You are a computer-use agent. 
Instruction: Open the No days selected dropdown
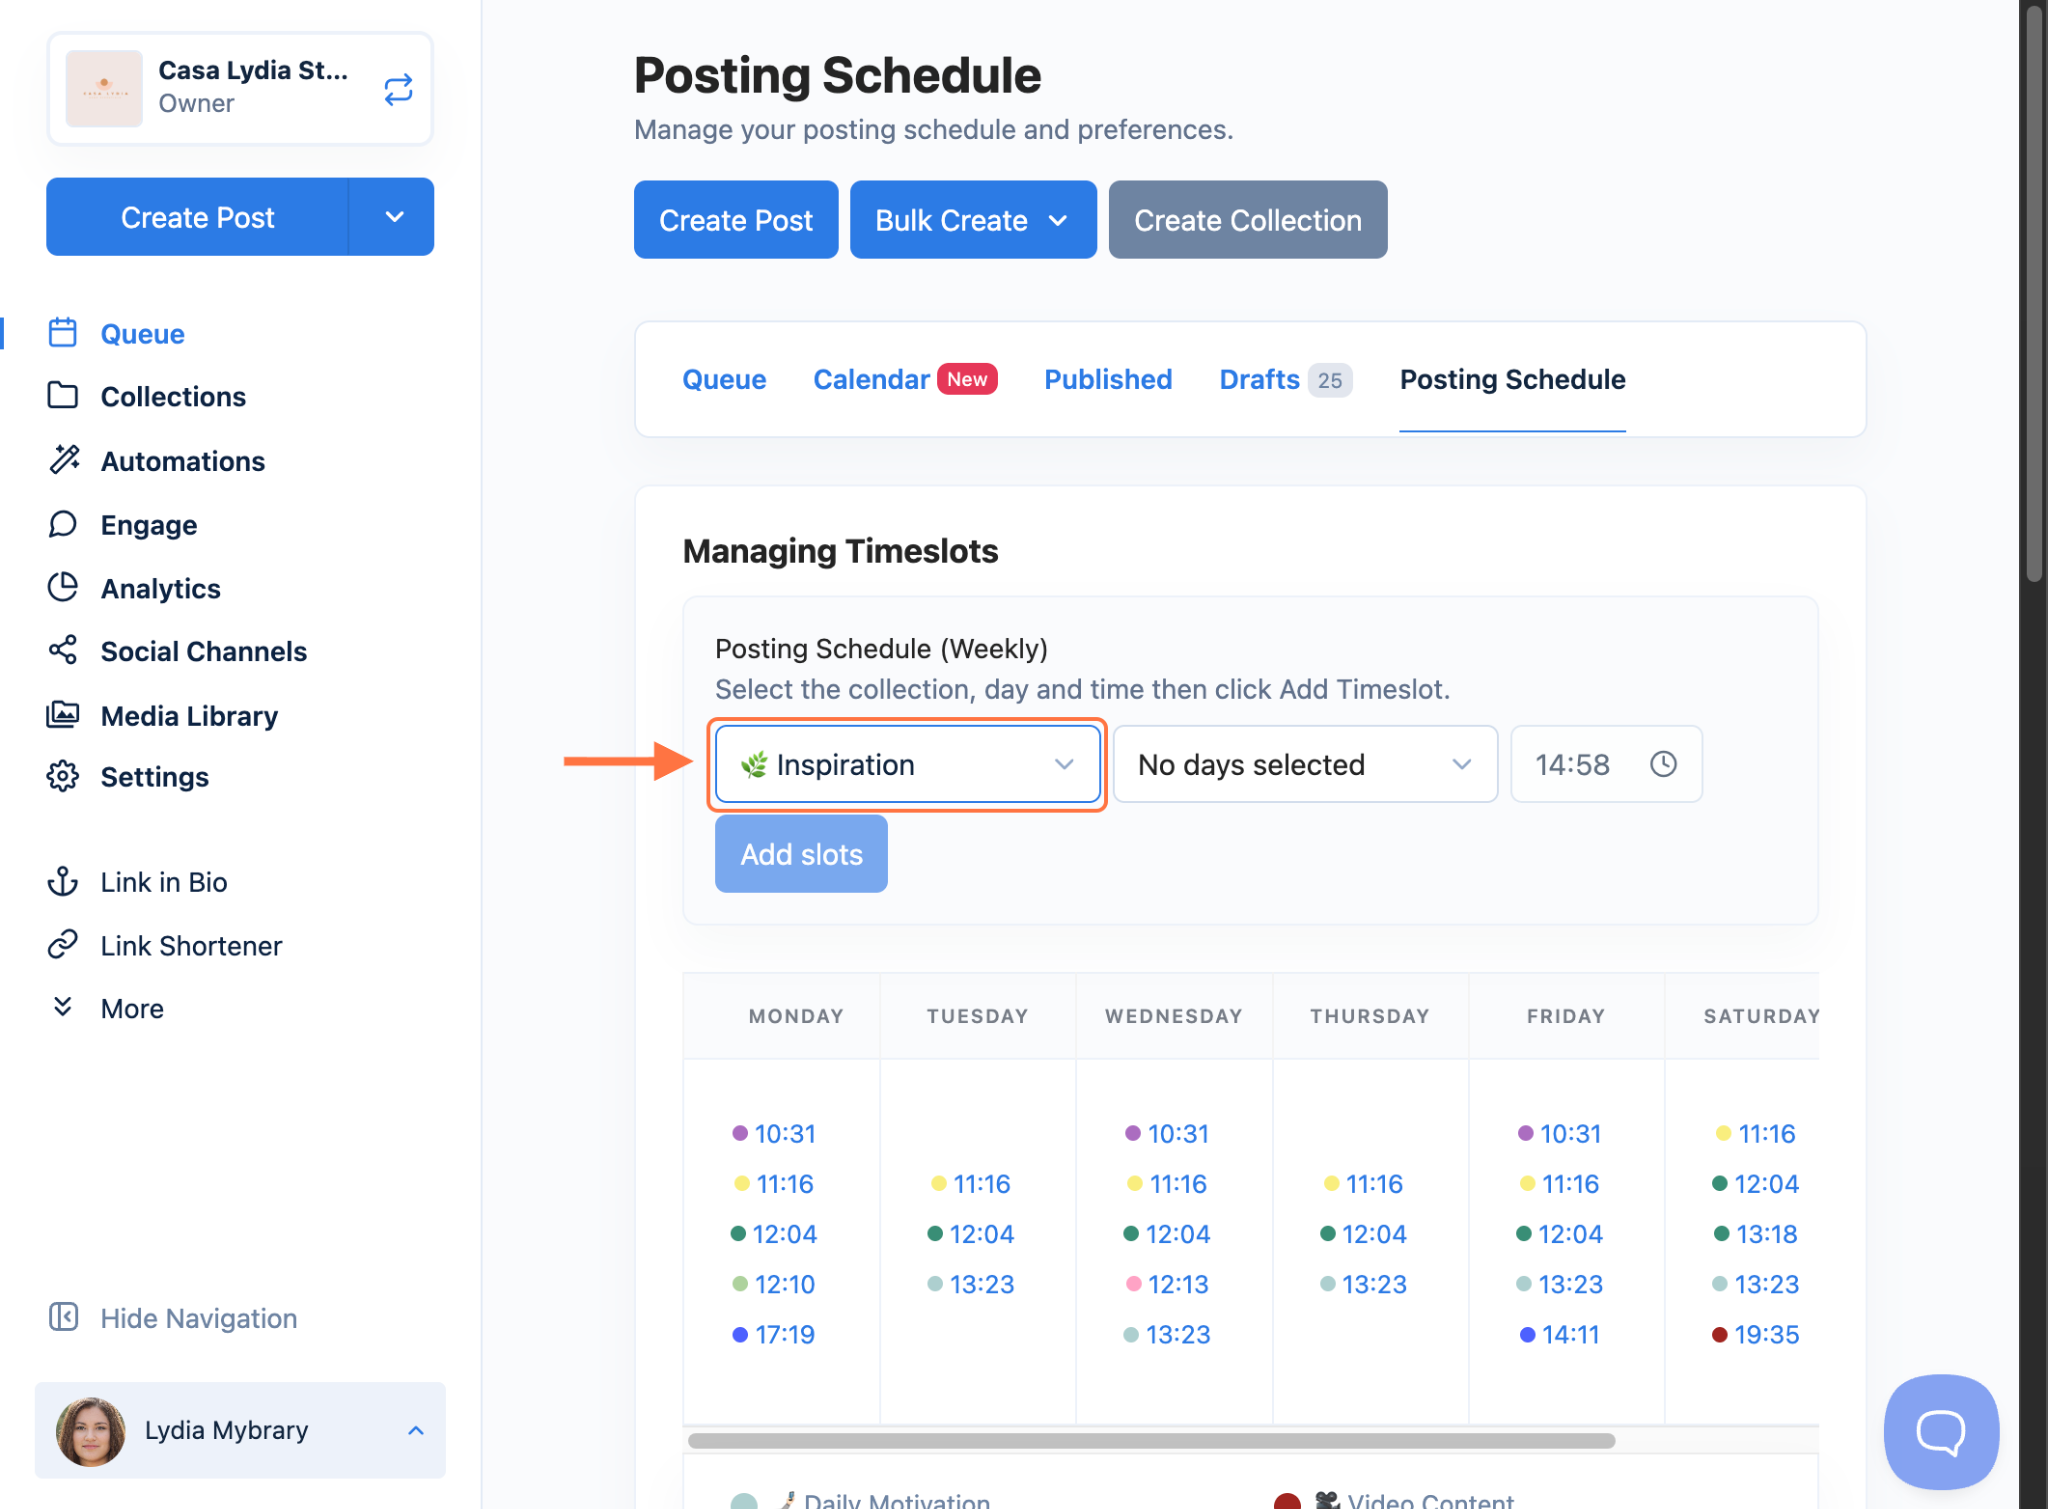point(1304,764)
